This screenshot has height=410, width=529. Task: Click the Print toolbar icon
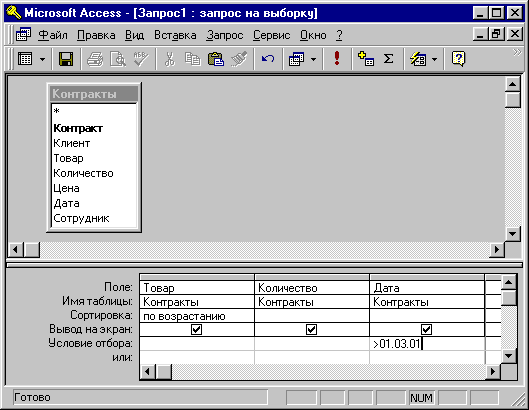(95, 59)
